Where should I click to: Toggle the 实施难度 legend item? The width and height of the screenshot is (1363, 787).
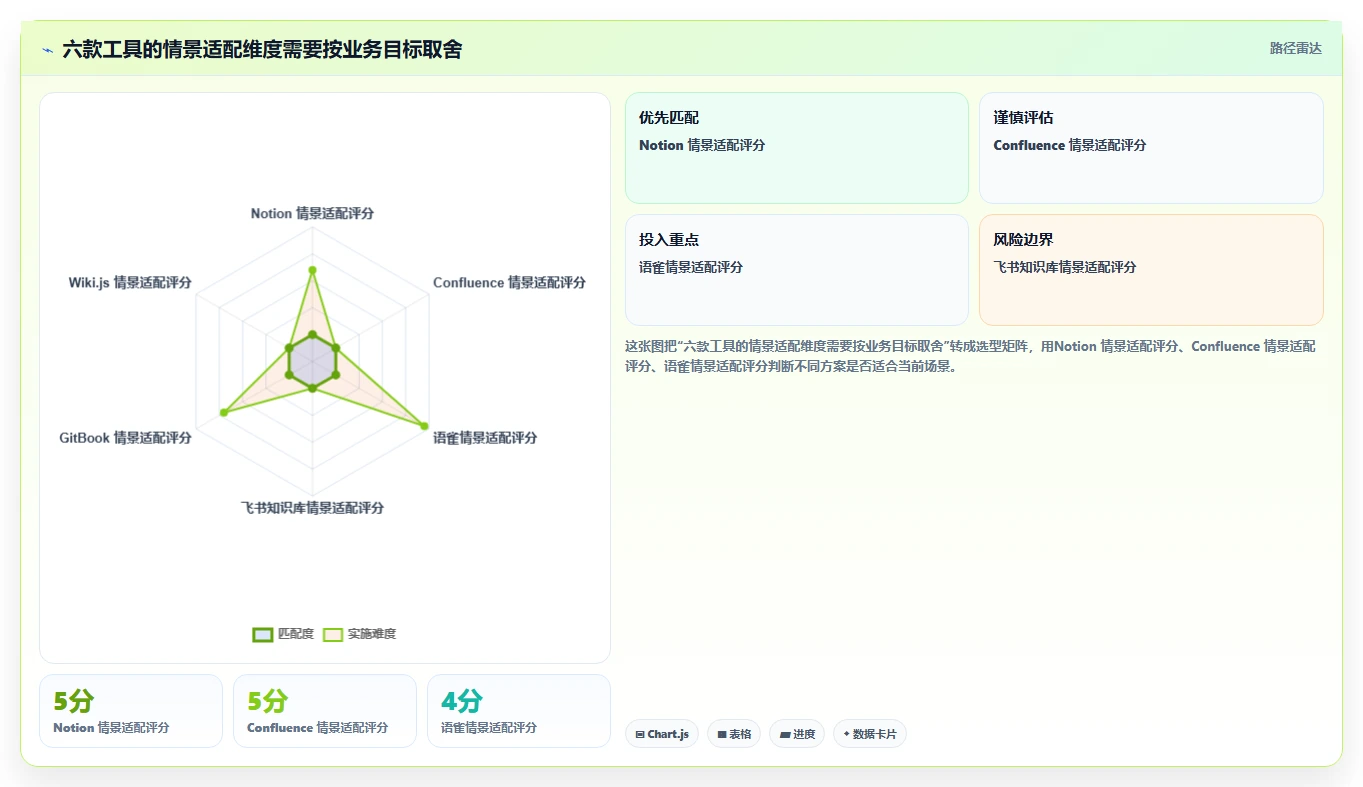[360, 634]
